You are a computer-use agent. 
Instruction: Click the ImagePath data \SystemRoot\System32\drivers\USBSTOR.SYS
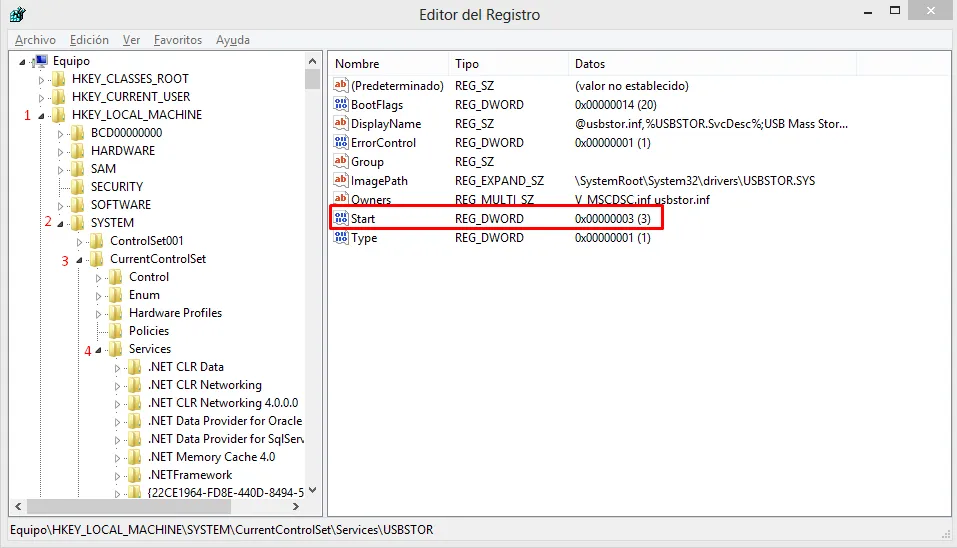[x=695, y=181]
